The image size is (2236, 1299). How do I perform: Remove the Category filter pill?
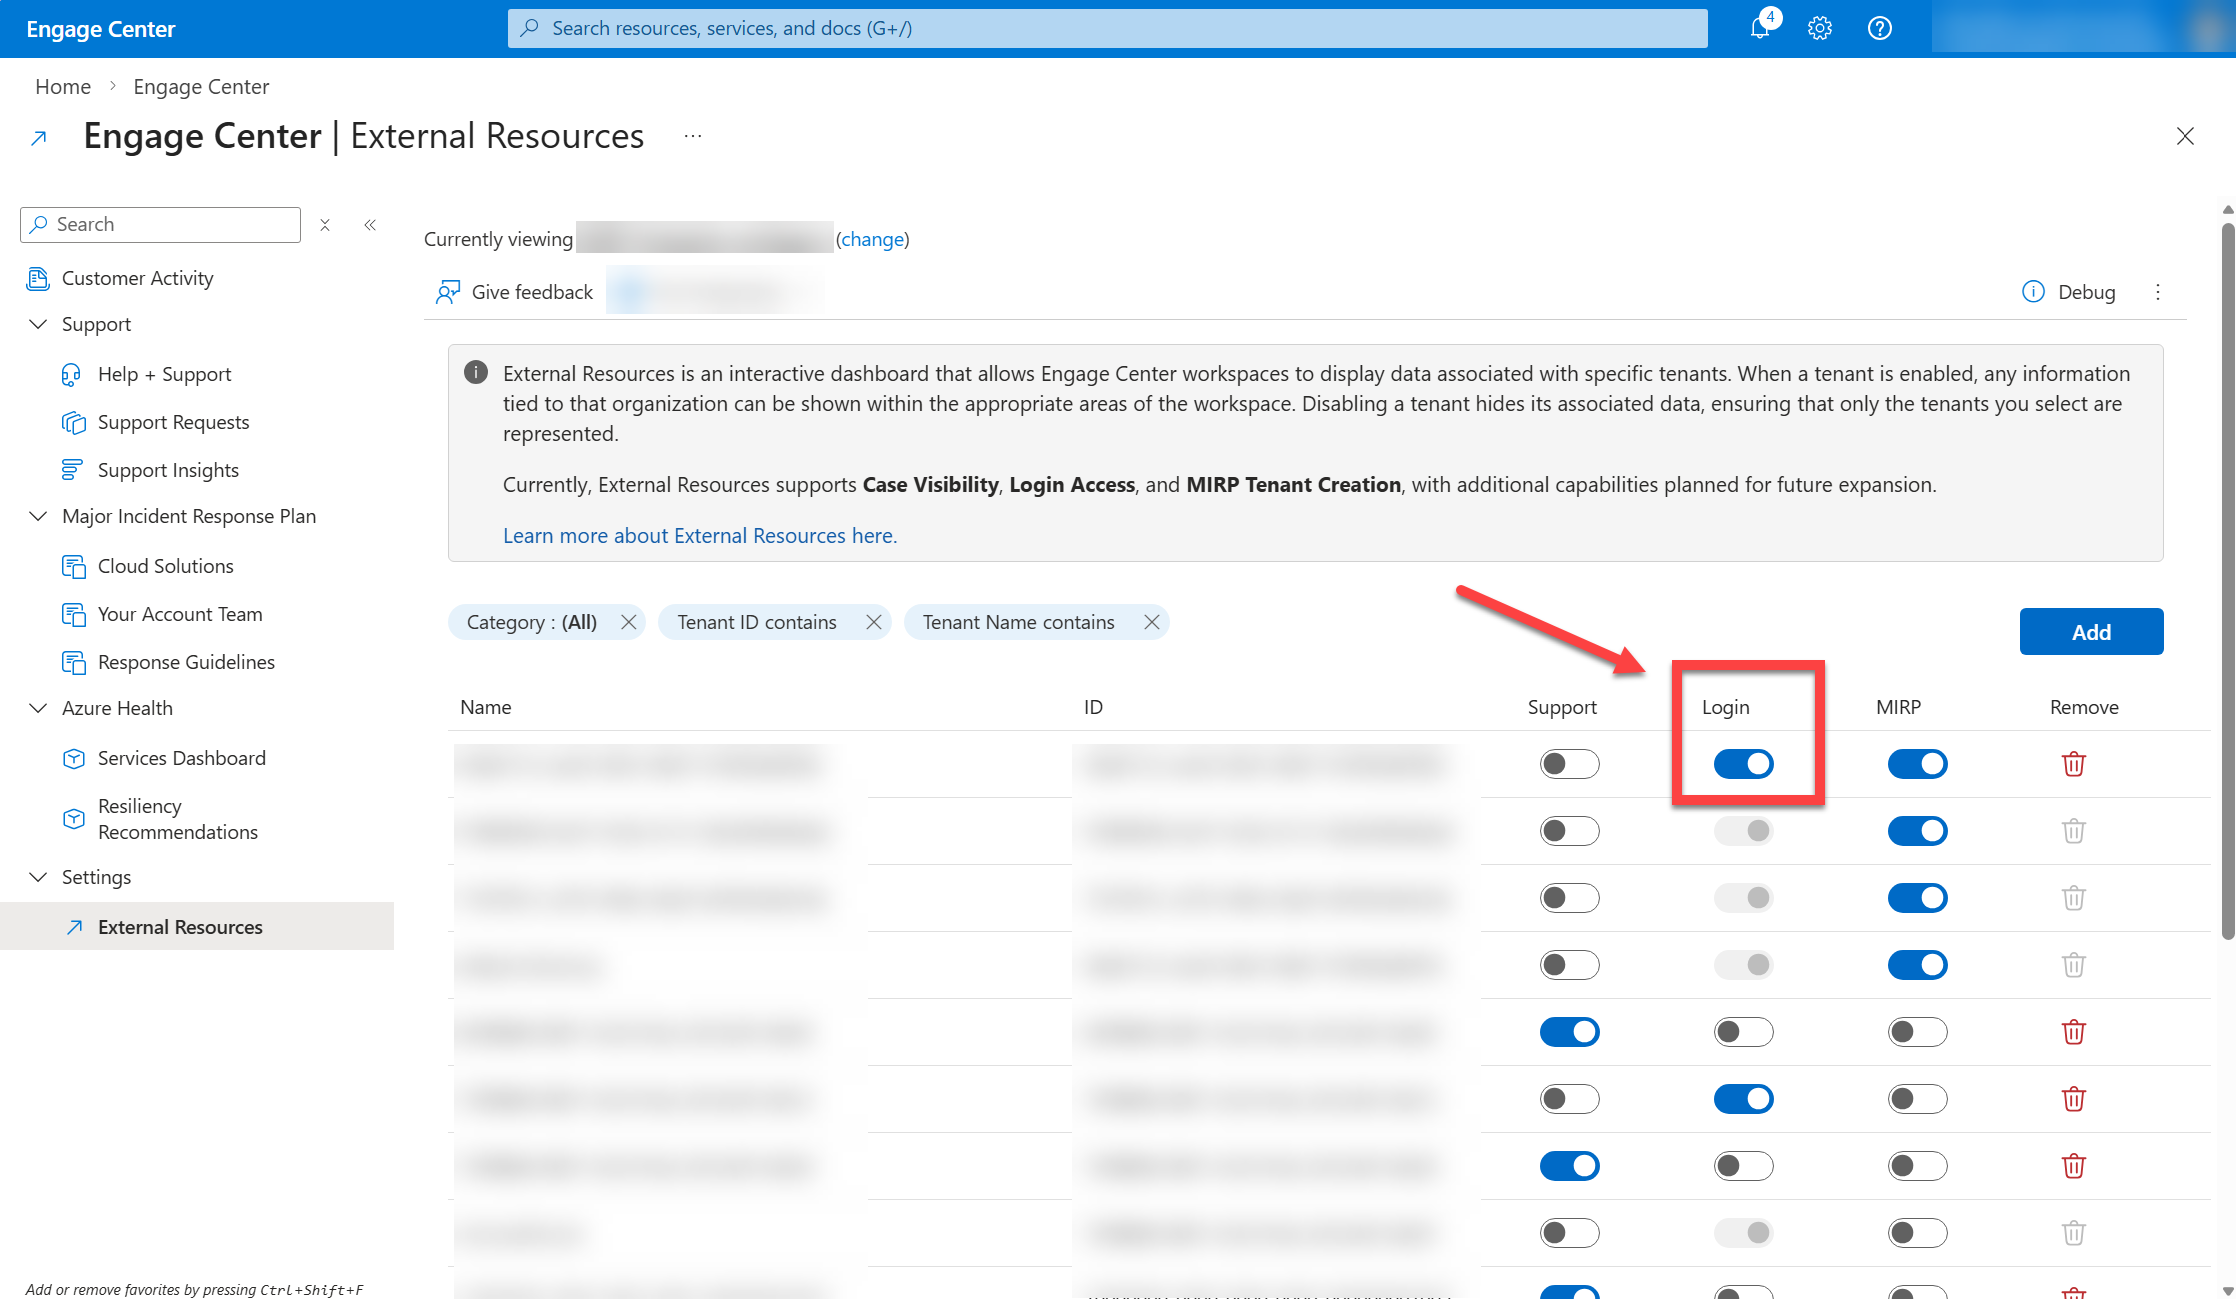tap(628, 622)
